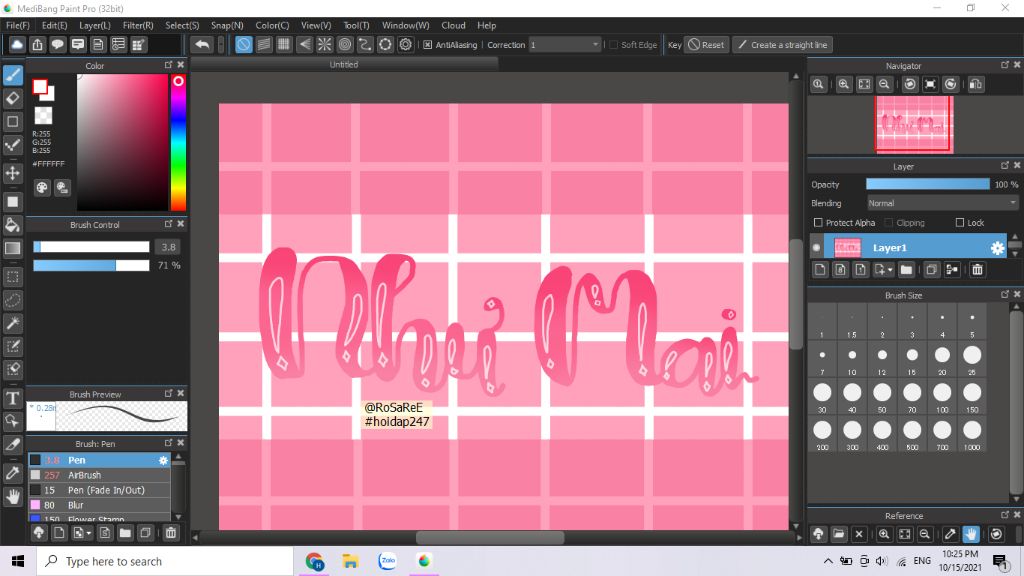Select the Move tool

coord(12,173)
